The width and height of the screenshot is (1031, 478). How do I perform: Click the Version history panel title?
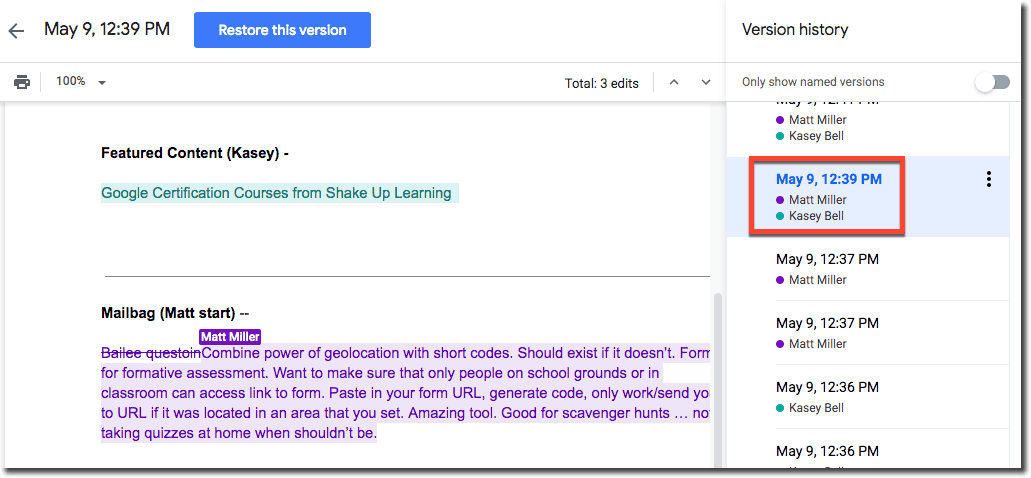(795, 30)
